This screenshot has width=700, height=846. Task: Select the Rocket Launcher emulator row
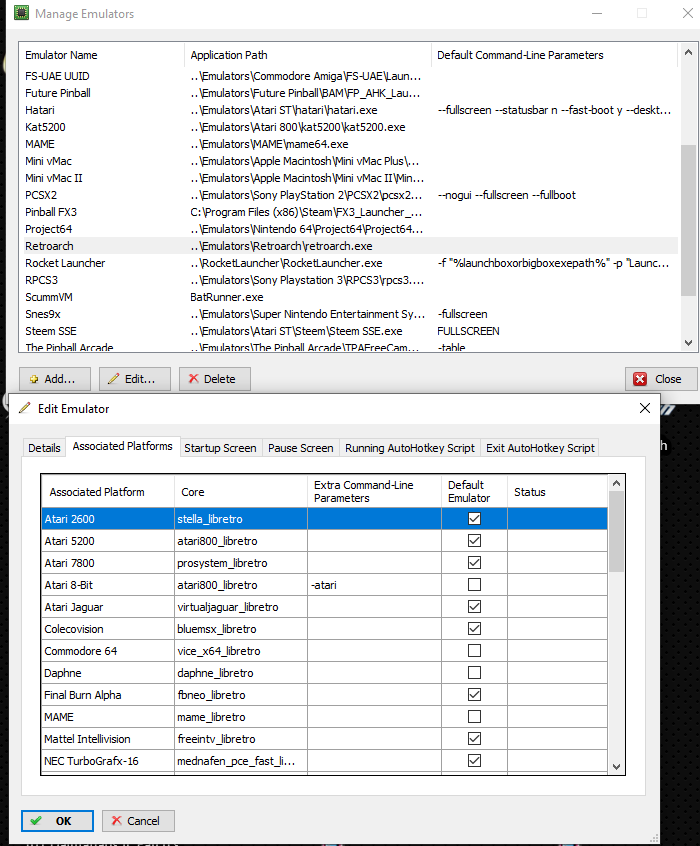pyautogui.click(x=351, y=263)
